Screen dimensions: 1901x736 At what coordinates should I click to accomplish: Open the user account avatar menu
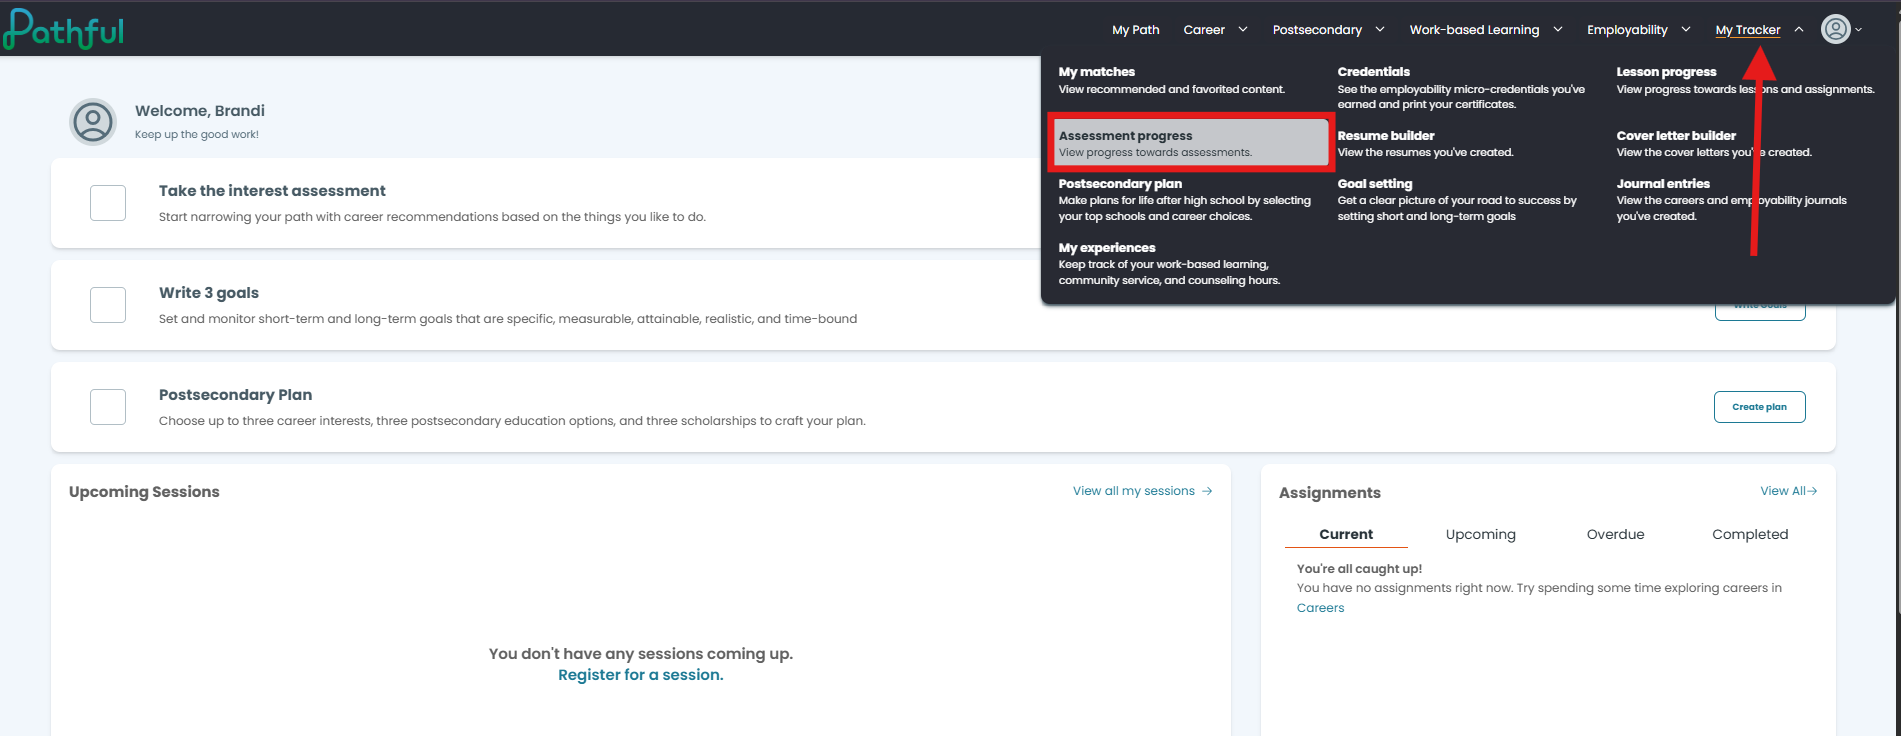(x=1835, y=29)
